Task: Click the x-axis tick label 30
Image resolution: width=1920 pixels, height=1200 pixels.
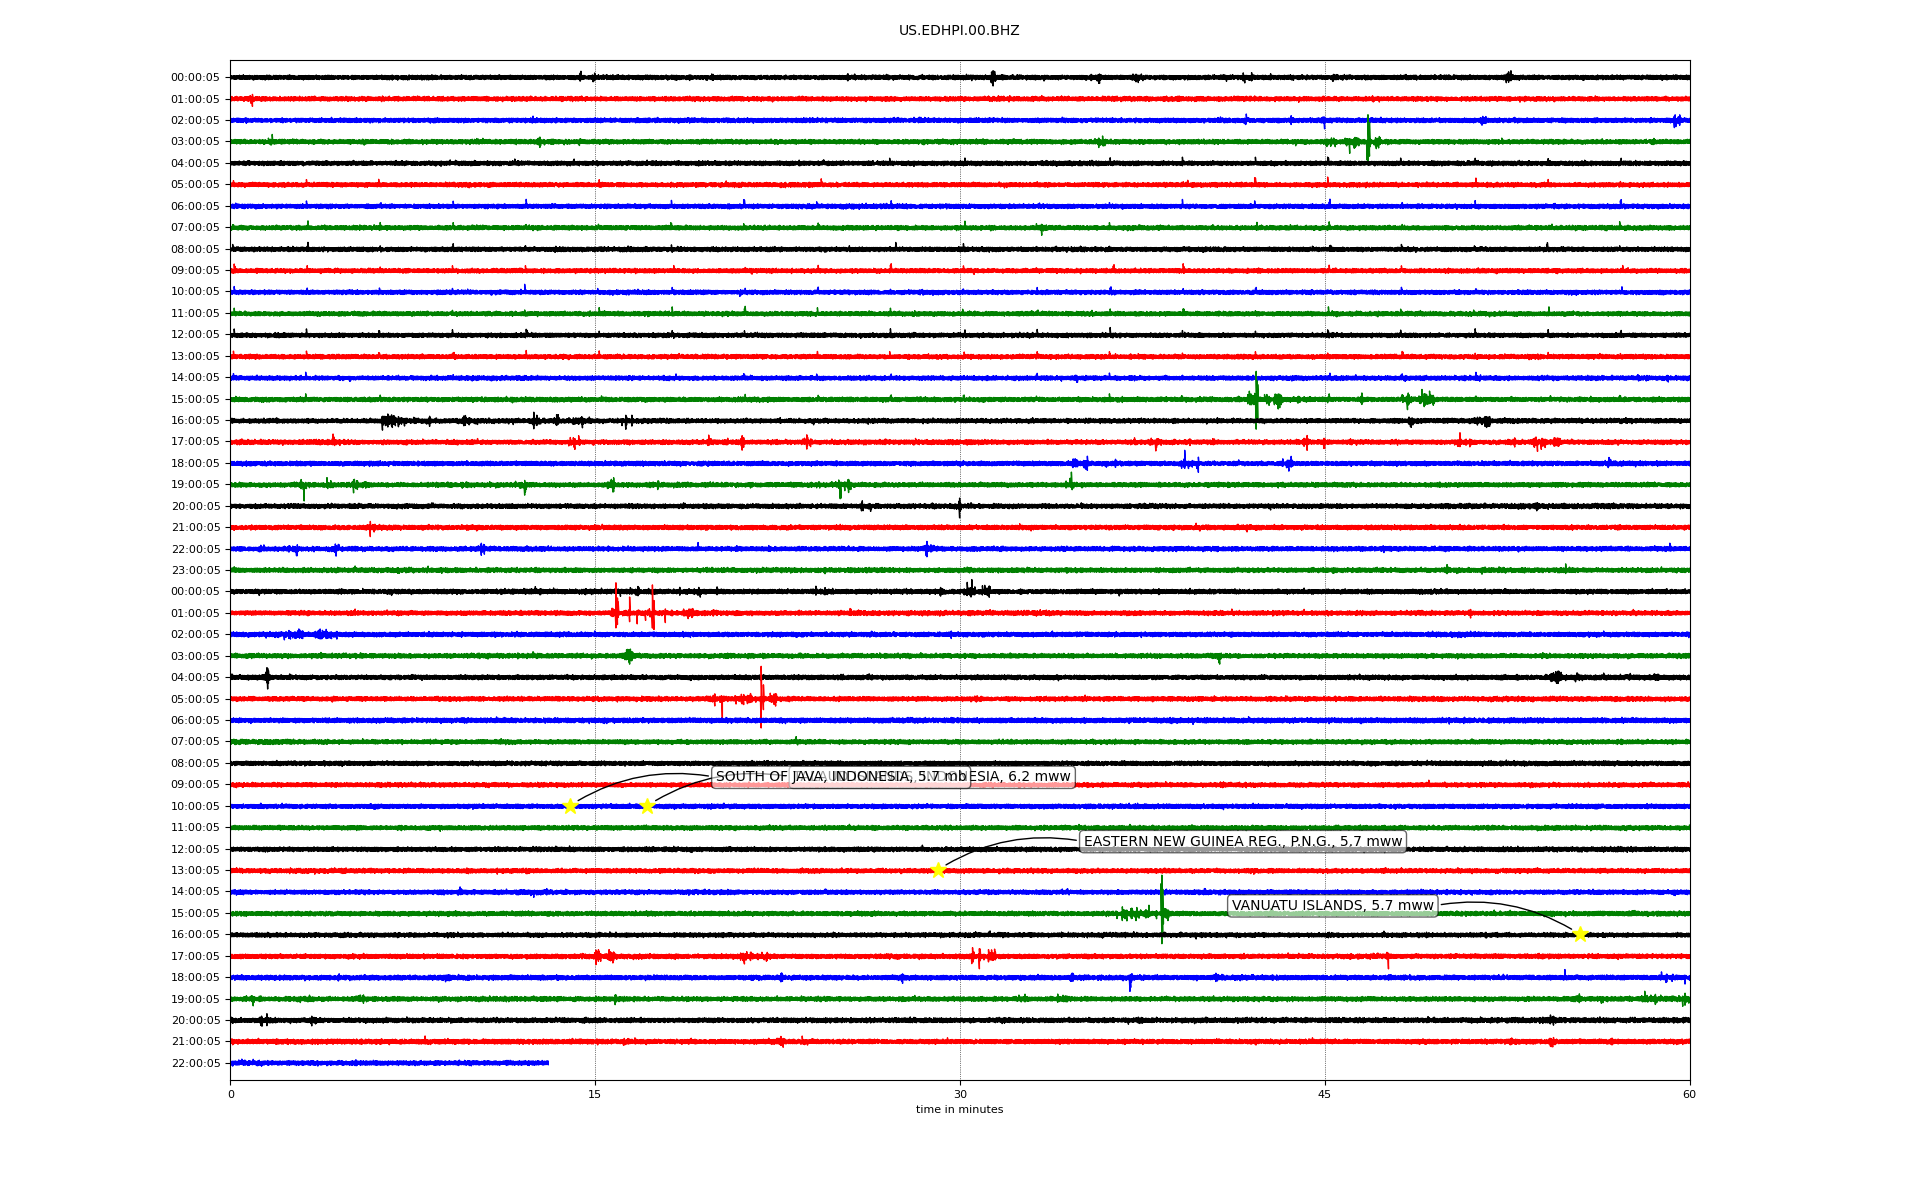Action: 960,1094
